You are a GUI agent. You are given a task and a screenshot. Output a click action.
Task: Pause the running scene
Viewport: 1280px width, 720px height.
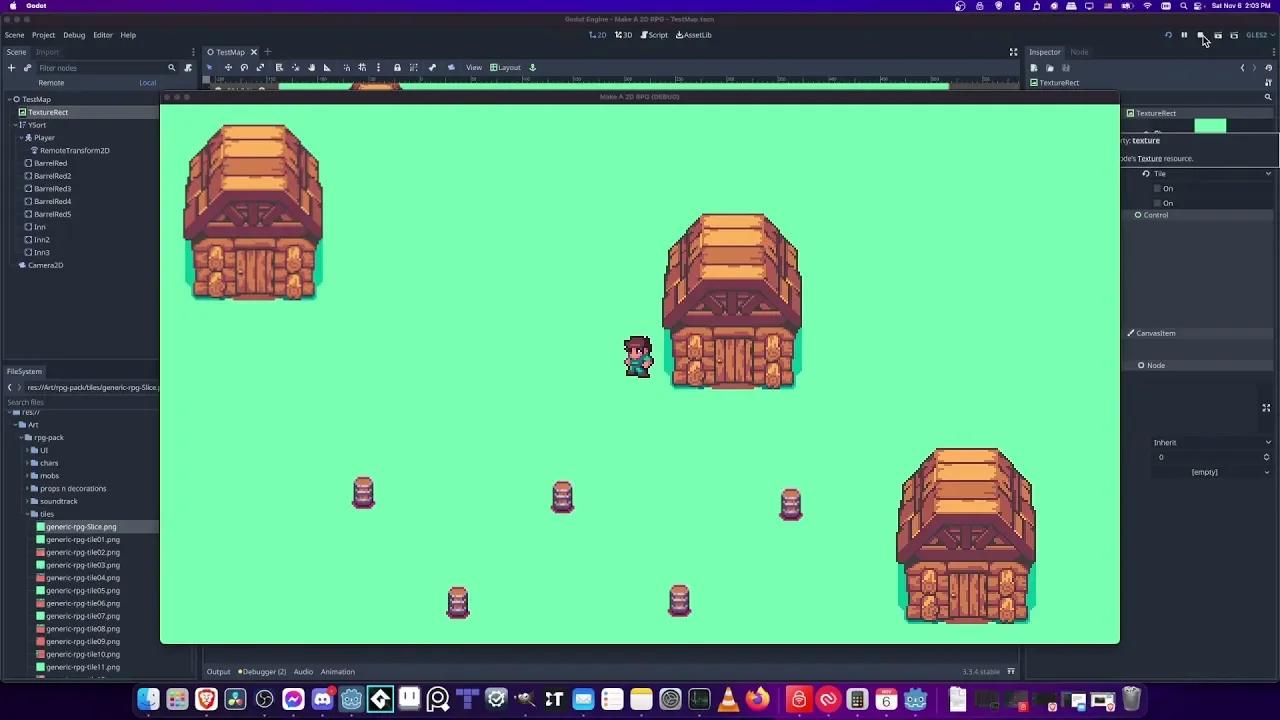(x=1184, y=35)
